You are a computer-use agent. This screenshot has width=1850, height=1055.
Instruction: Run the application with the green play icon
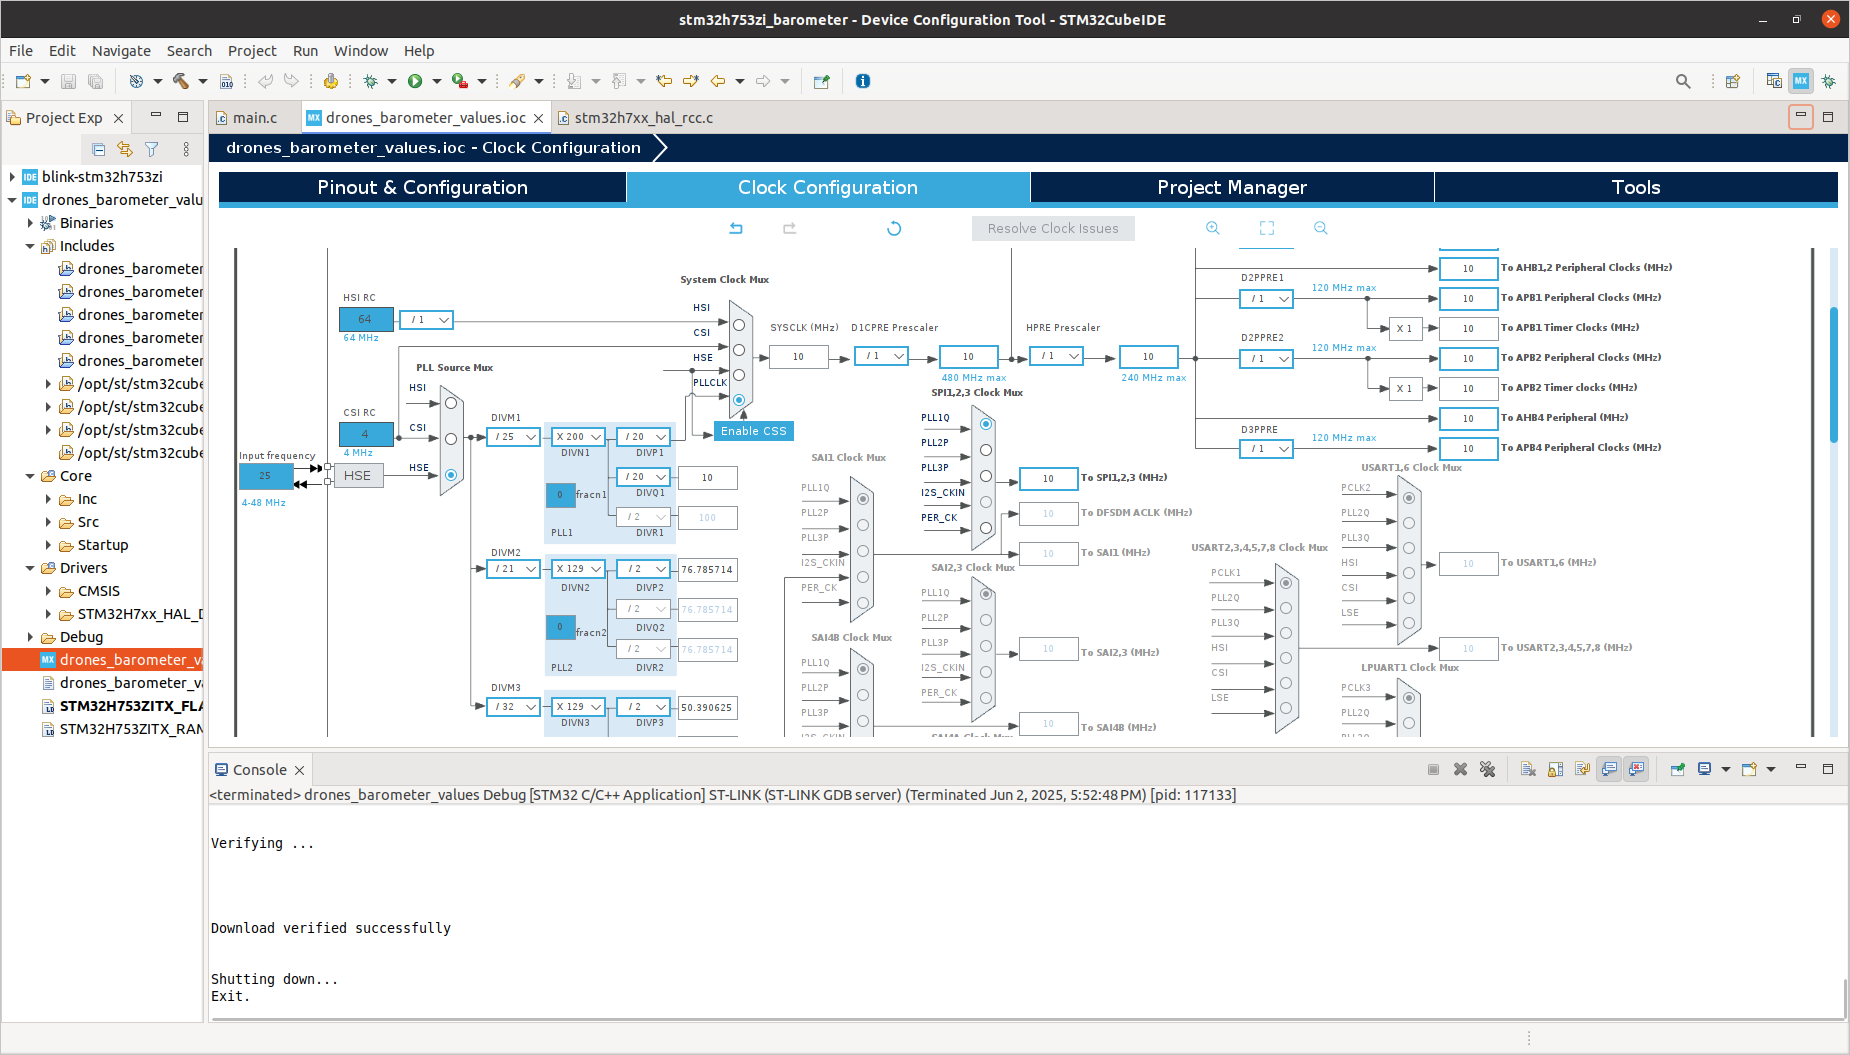click(414, 81)
